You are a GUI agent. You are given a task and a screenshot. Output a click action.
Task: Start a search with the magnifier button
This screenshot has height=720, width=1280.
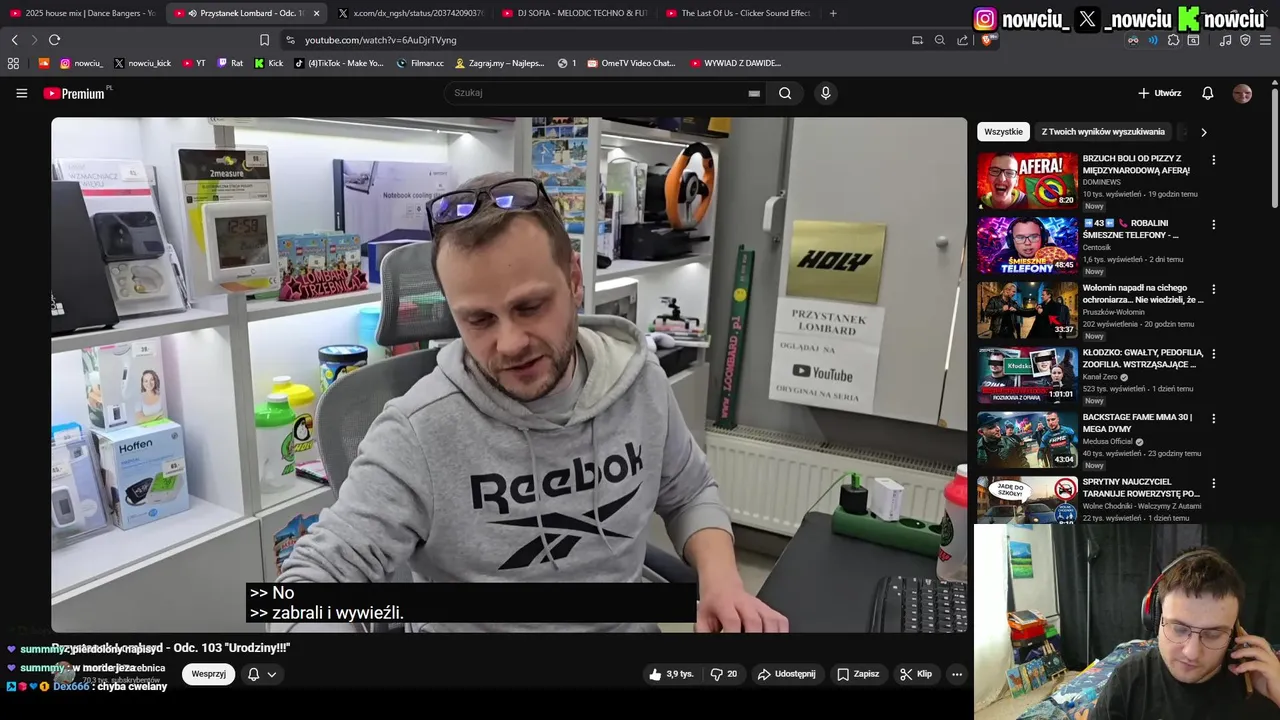click(x=785, y=93)
